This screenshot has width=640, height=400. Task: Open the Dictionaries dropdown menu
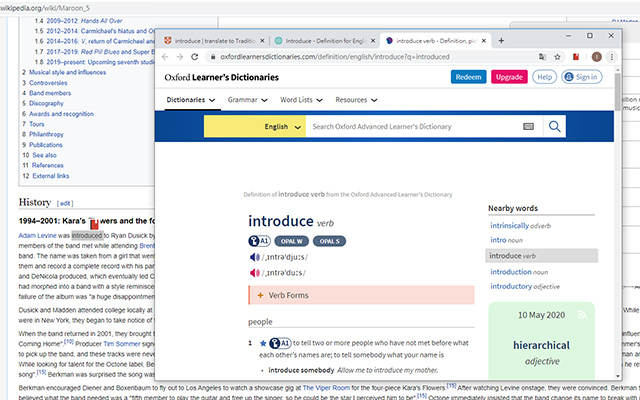click(x=191, y=100)
